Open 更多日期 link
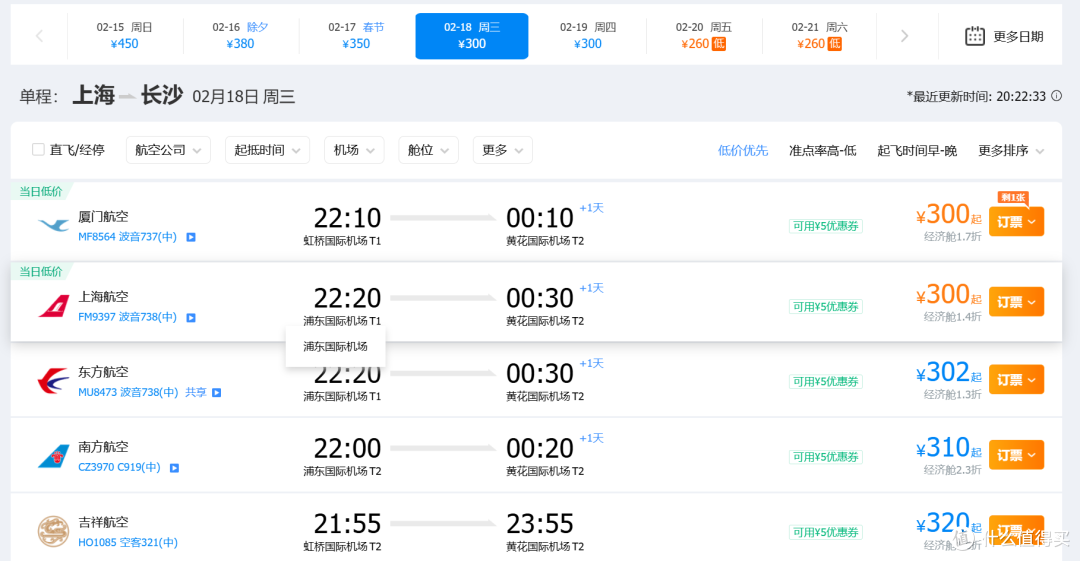This screenshot has height=561, width=1080. point(1018,37)
